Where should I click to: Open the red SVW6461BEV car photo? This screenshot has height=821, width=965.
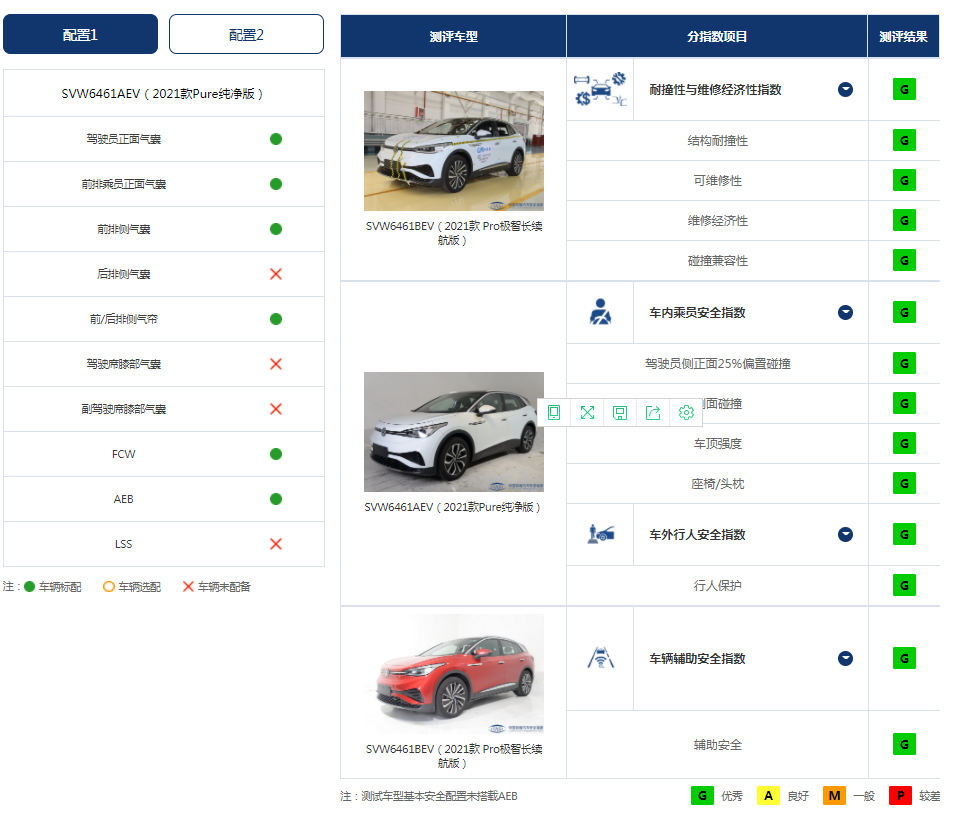pyautogui.click(x=453, y=675)
